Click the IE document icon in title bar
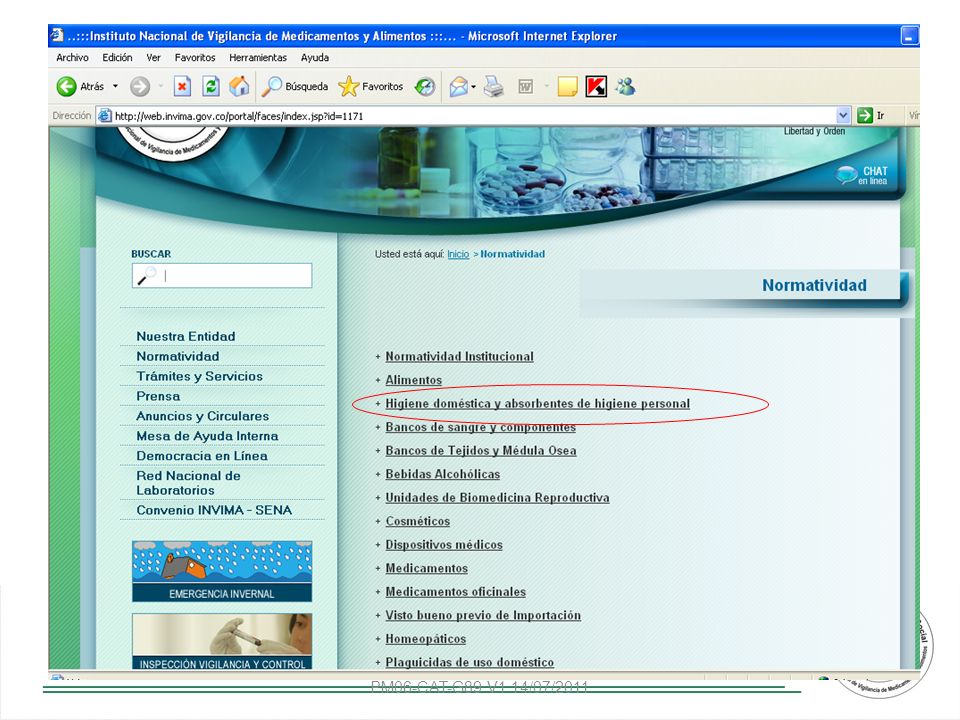The height and width of the screenshot is (720, 960). tap(57, 35)
